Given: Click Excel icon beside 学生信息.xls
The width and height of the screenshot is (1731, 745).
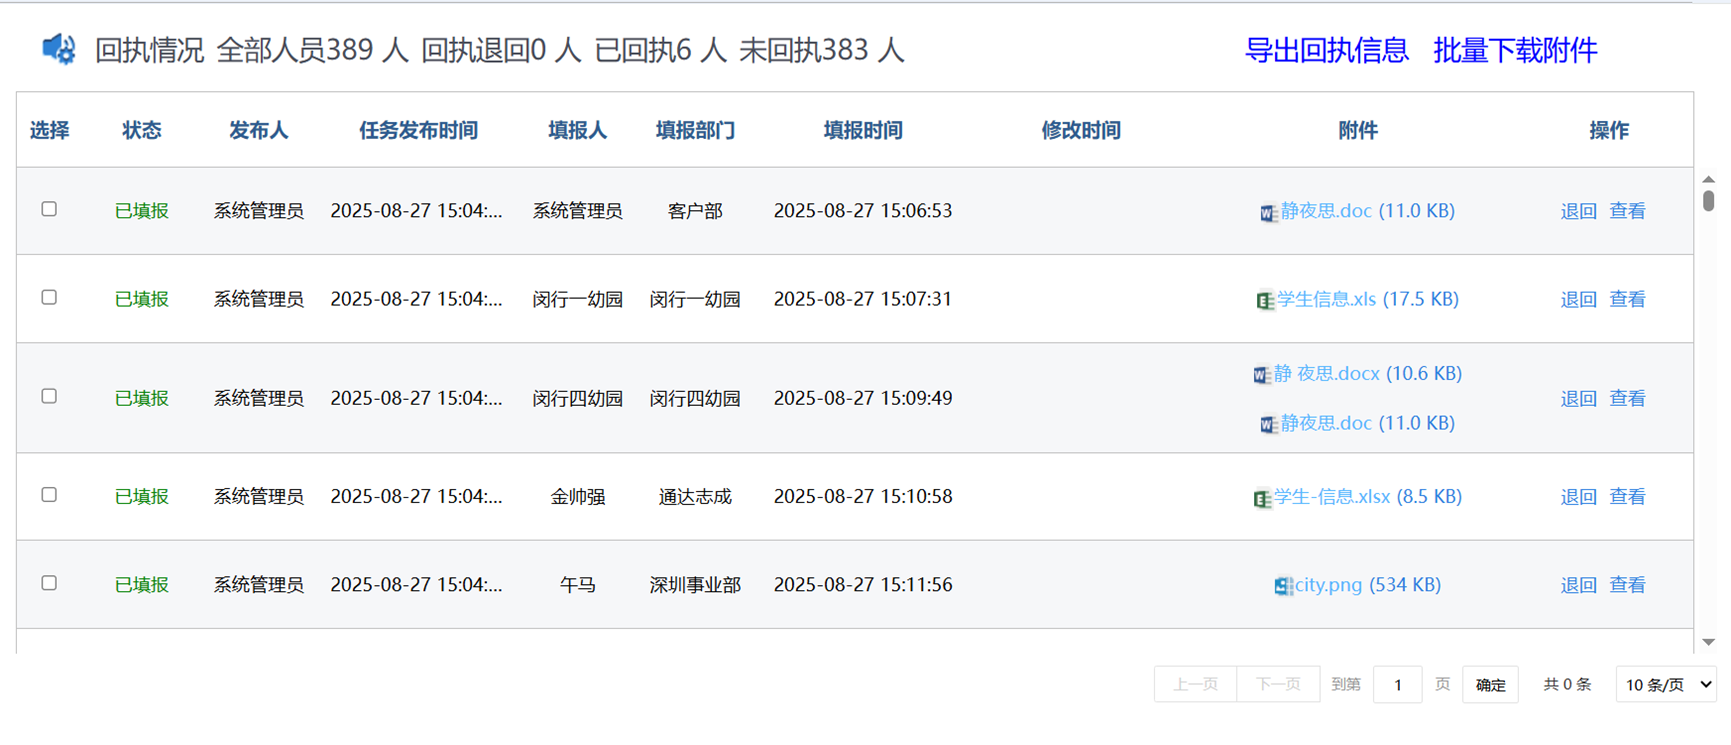Looking at the screenshot, I should tap(1264, 300).
